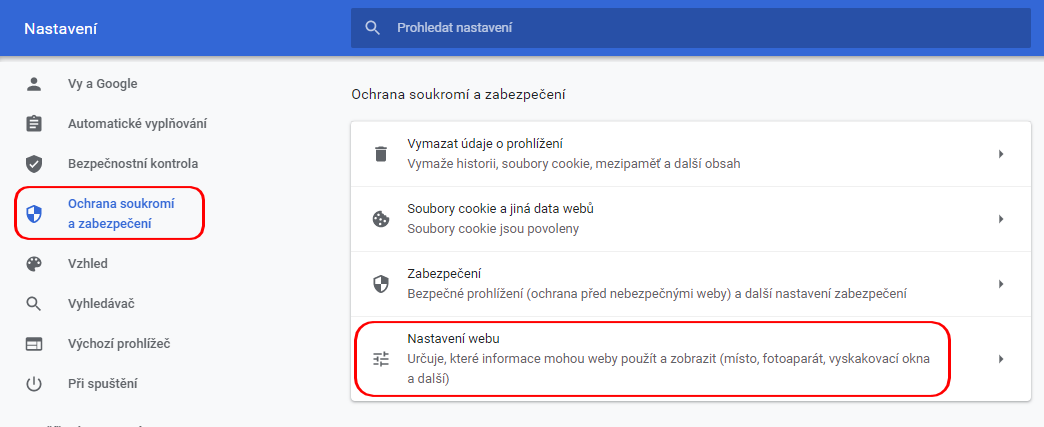This screenshot has height=427, width=1044.
Task: Click the power icon for Při spuštění
Action: [34, 383]
